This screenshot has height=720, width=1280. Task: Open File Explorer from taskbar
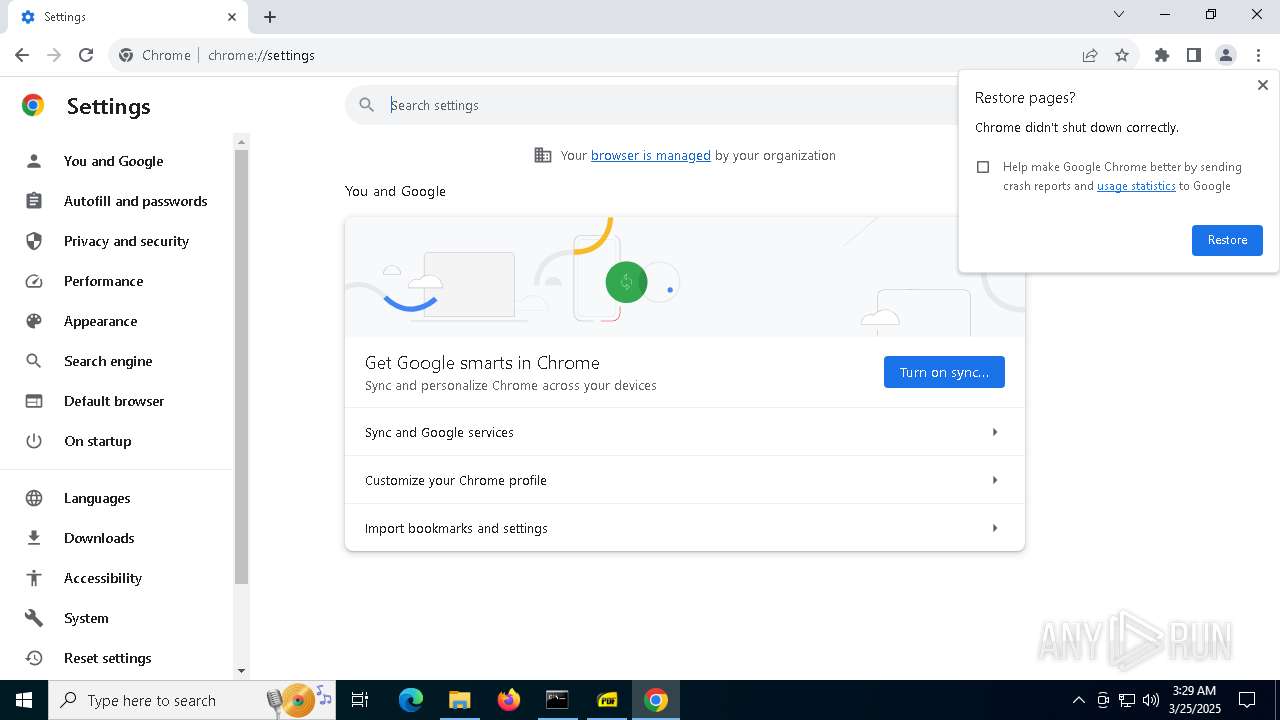[459, 700]
